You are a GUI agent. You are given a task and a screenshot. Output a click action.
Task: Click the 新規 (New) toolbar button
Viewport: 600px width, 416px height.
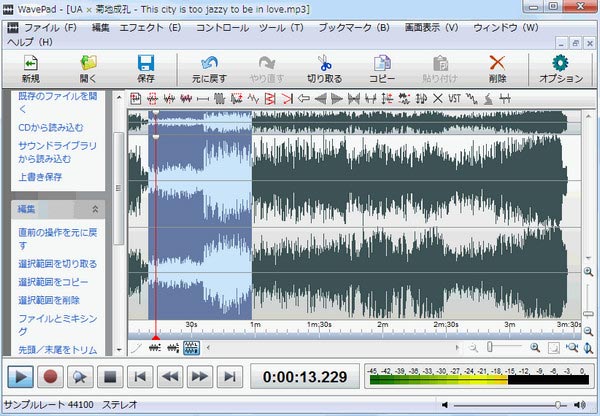tap(31, 69)
